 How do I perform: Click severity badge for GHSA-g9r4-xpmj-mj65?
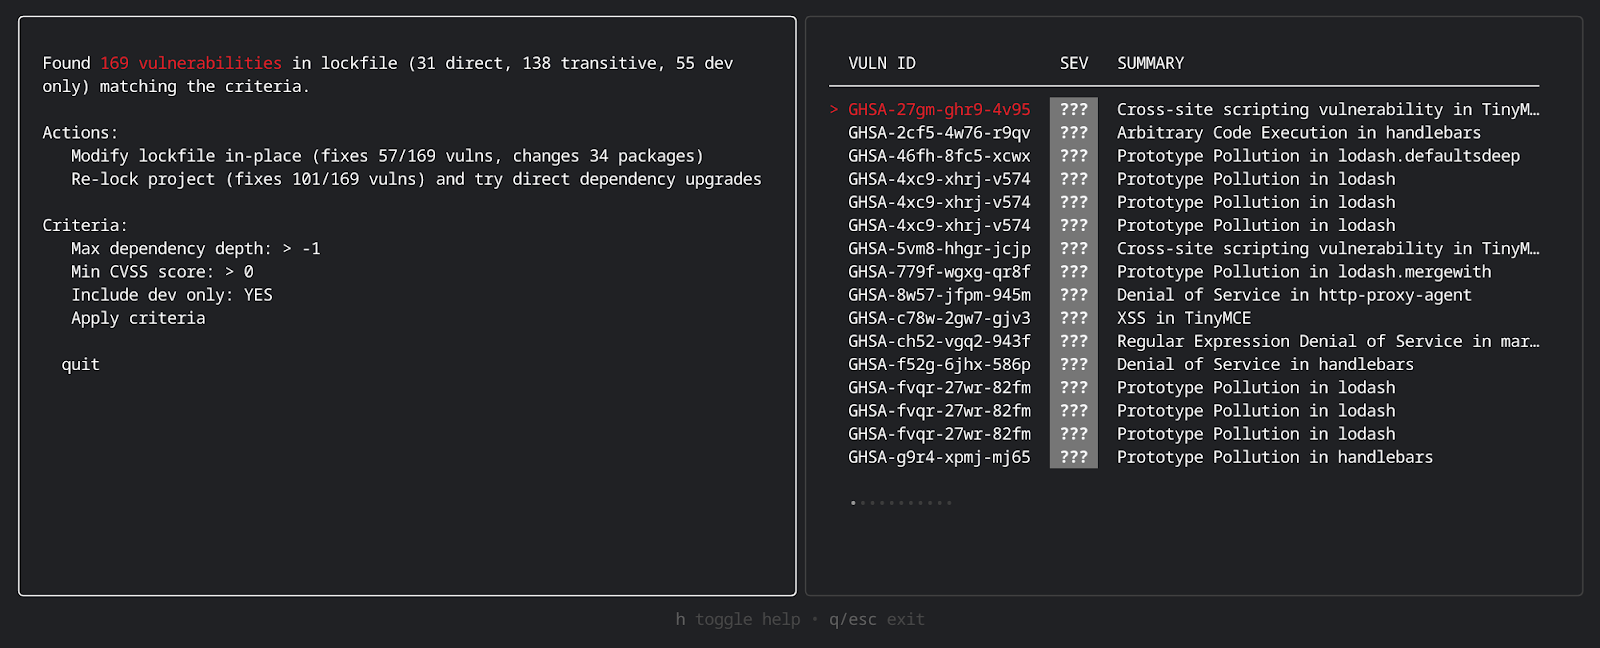pos(1074,457)
